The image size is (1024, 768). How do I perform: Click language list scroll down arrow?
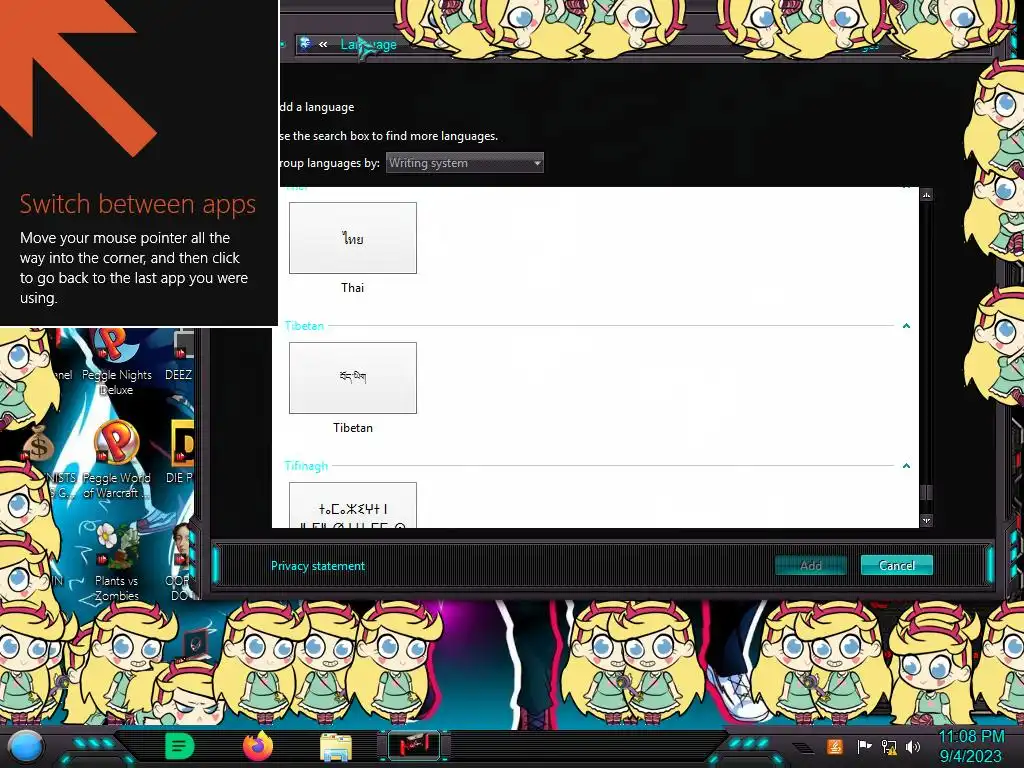click(926, 520)
